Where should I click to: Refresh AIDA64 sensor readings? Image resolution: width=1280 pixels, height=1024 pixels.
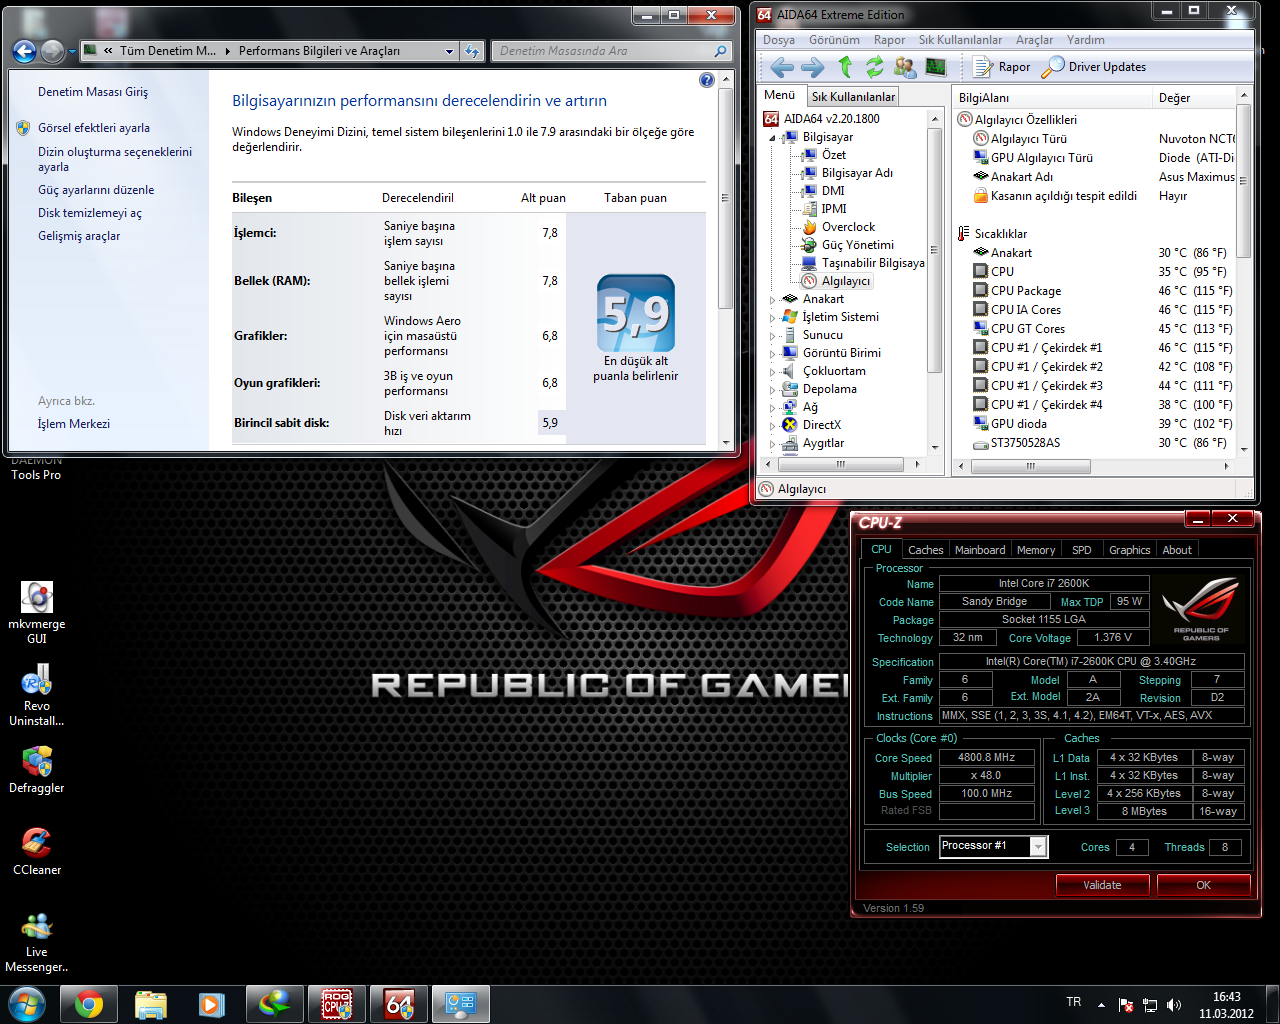click(875, 67)
